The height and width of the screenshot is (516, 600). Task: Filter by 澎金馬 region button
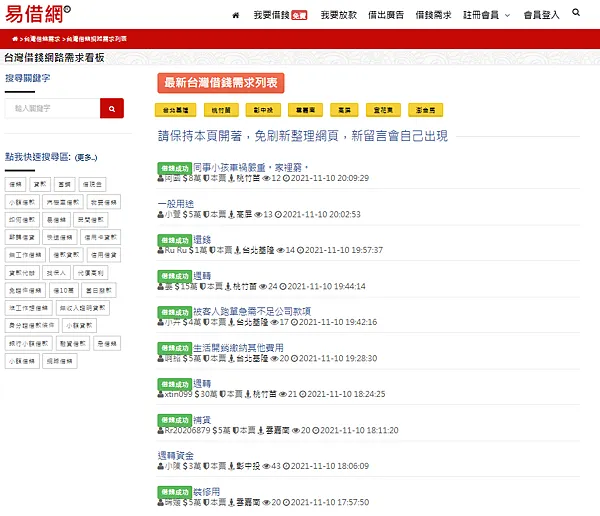tap(426, 110)
